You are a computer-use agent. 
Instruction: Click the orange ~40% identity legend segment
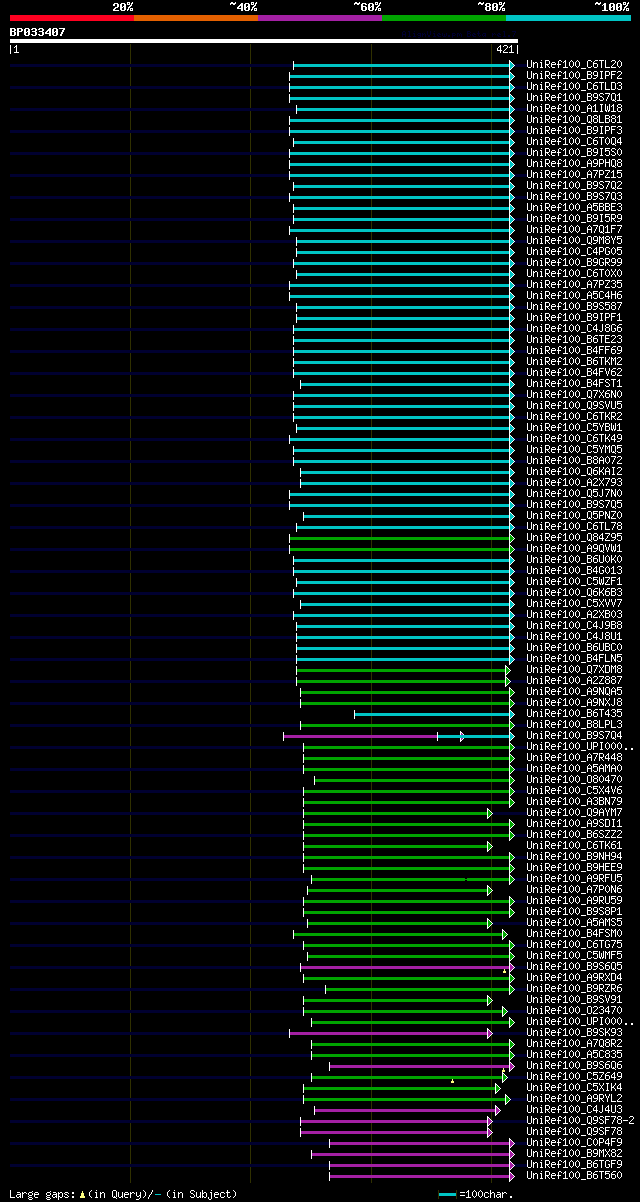[195, 18]
